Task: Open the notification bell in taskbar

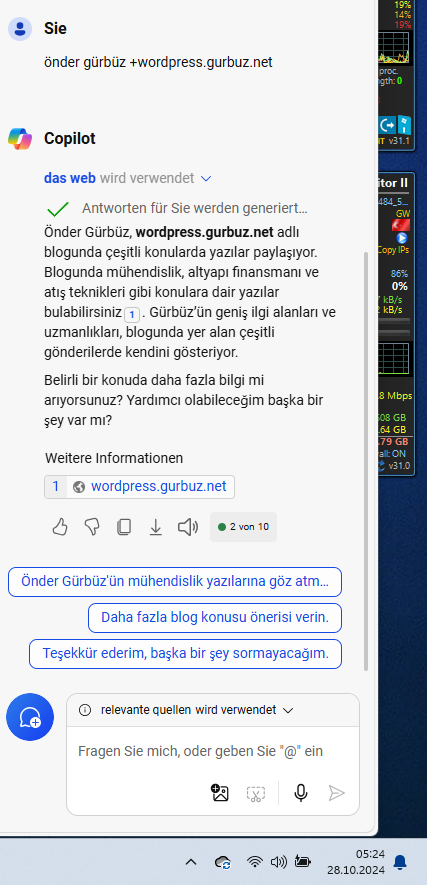Action: pos(400,862)
